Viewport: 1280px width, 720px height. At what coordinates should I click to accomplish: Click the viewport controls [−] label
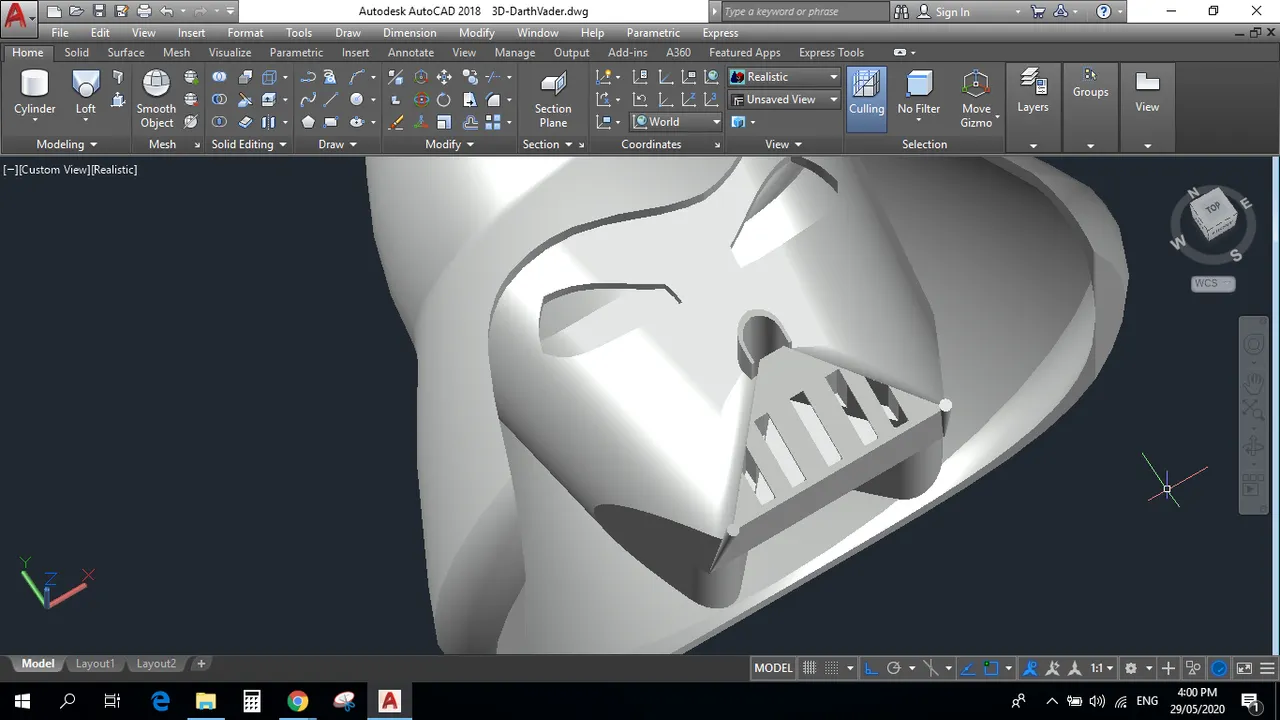tap(10, 170)
